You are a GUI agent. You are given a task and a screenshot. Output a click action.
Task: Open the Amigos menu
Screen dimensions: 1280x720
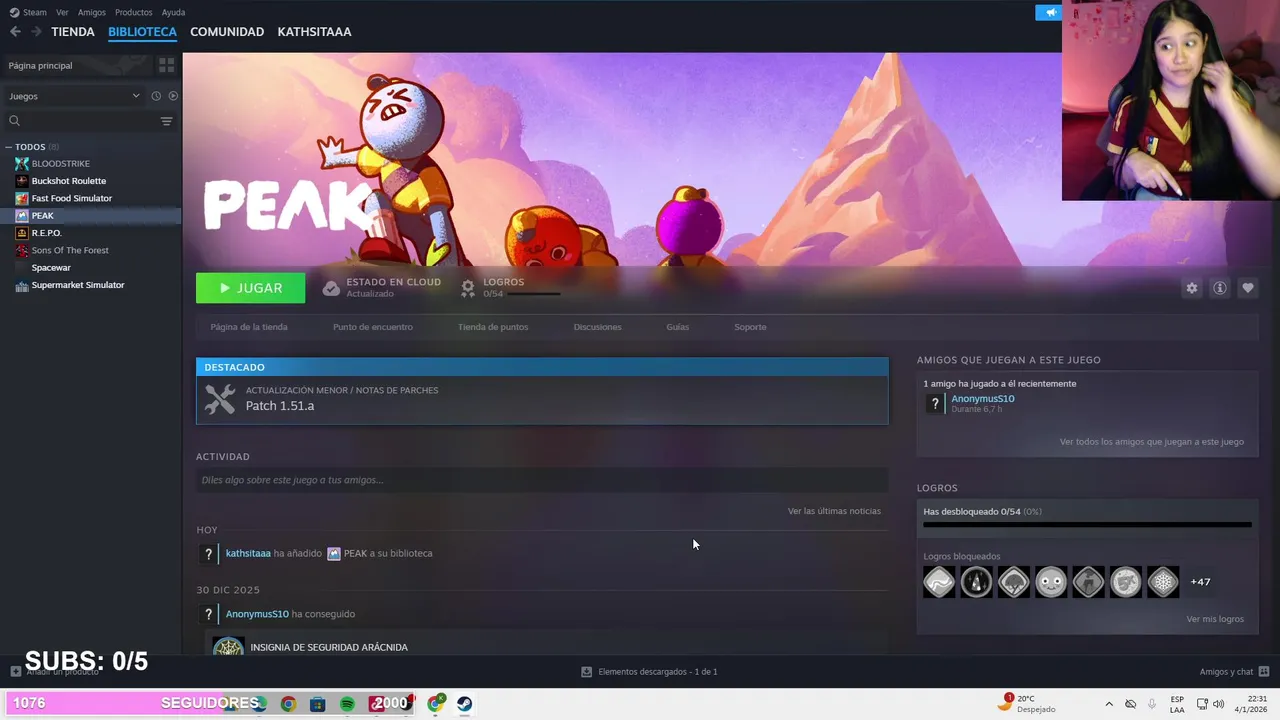tap(91, 12)
